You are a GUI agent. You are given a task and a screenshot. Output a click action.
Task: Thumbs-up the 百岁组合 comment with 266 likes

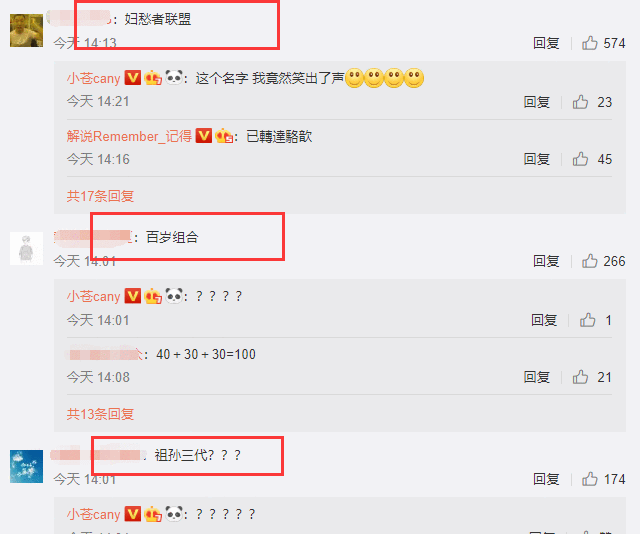[x=589, y=261]
